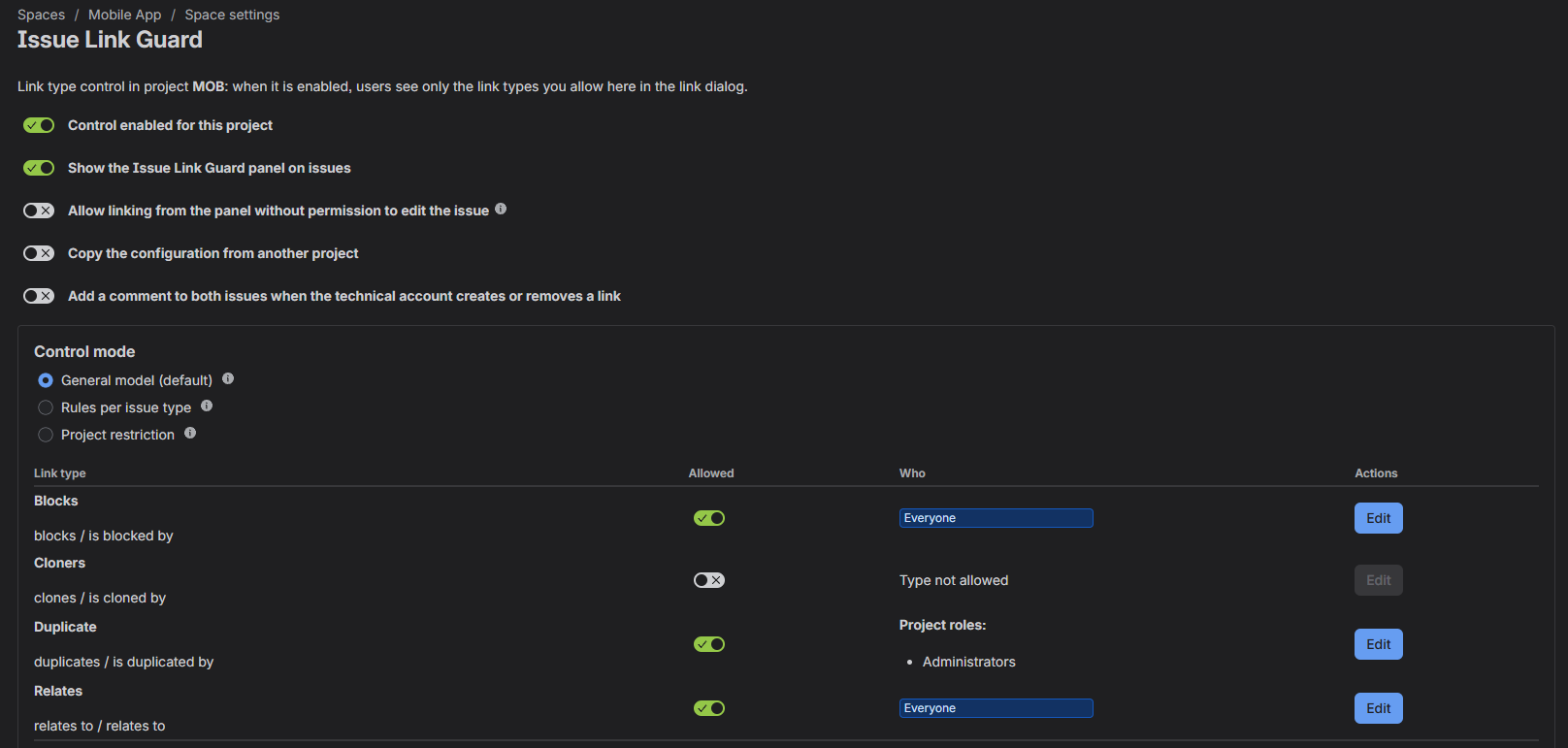This screenshot has width=1568, height=748.
Task: Click the Cloners link type name
Action: click(60, 563)
